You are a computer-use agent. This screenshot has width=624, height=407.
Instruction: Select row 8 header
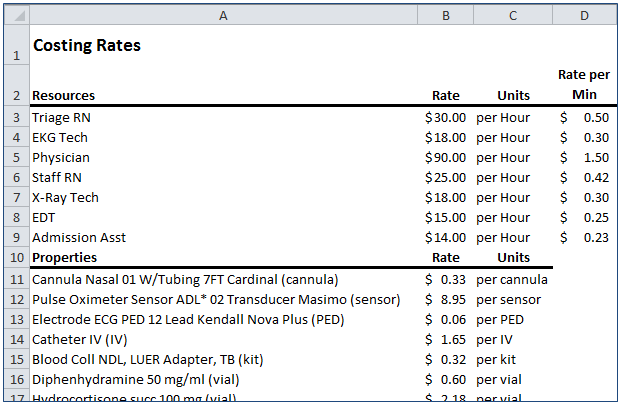(x=16, y=217)
